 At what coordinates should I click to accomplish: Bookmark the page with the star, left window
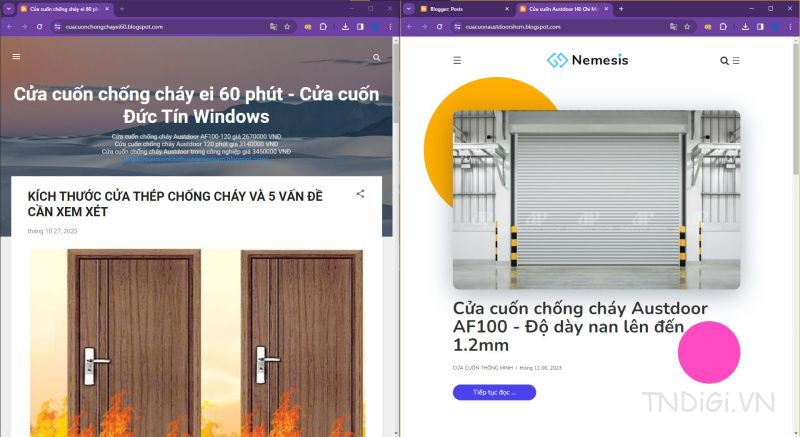(287, 27)
